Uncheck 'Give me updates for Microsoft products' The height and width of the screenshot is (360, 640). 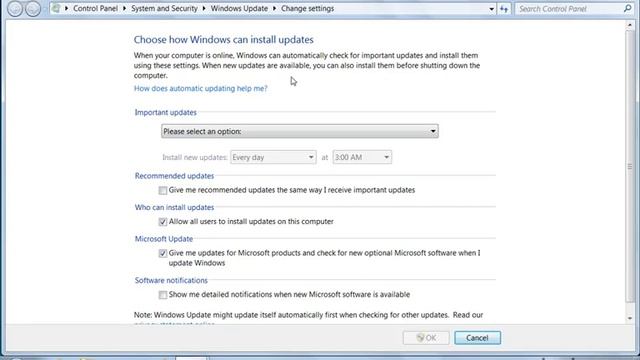point(163,253)
